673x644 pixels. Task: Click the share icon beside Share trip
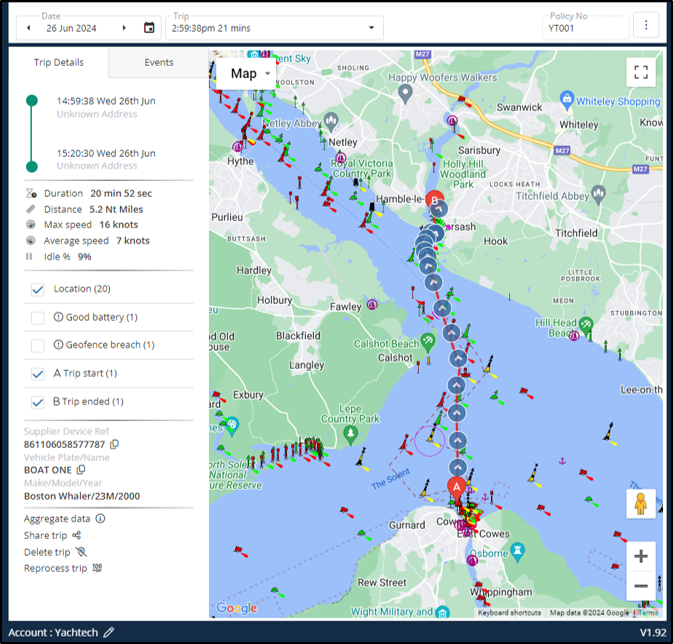coord(76,535)
